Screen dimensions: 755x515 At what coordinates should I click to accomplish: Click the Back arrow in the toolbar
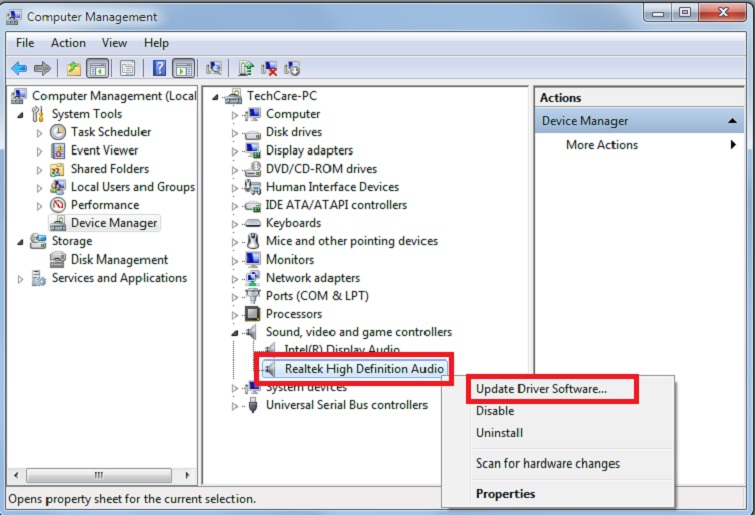tap(19, 68)
